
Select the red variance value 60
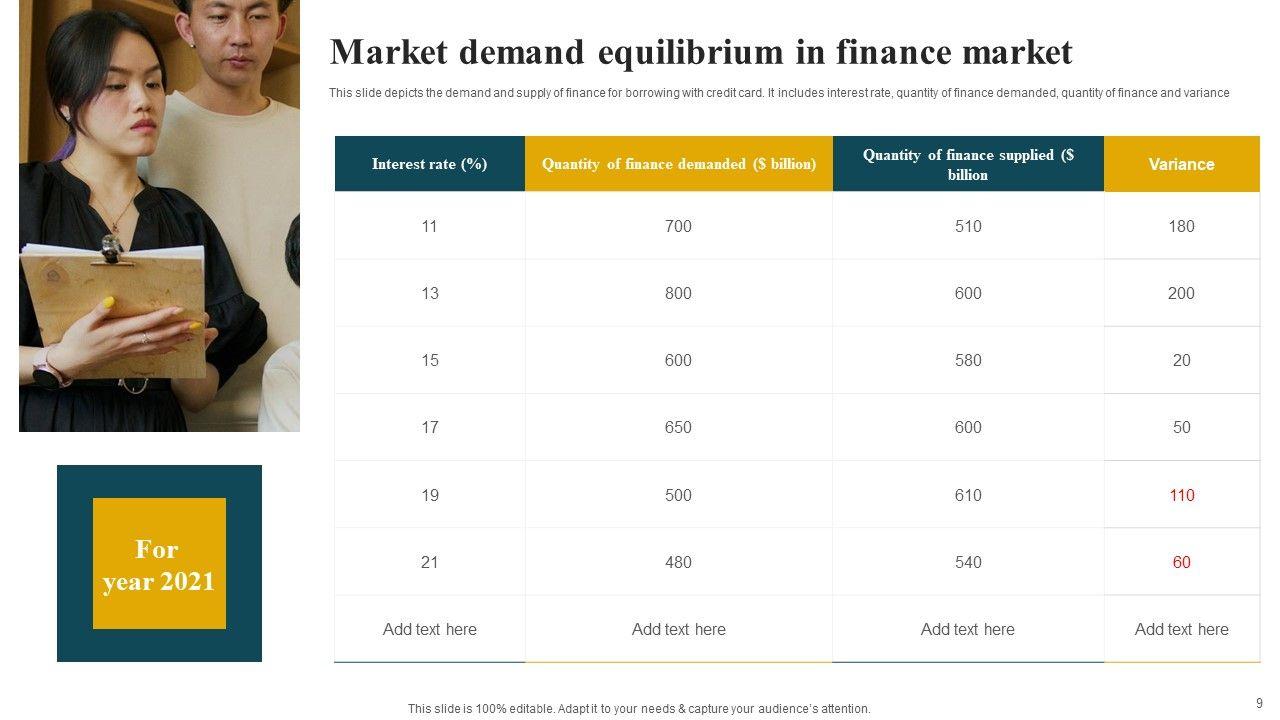[x=1181, y=562]
